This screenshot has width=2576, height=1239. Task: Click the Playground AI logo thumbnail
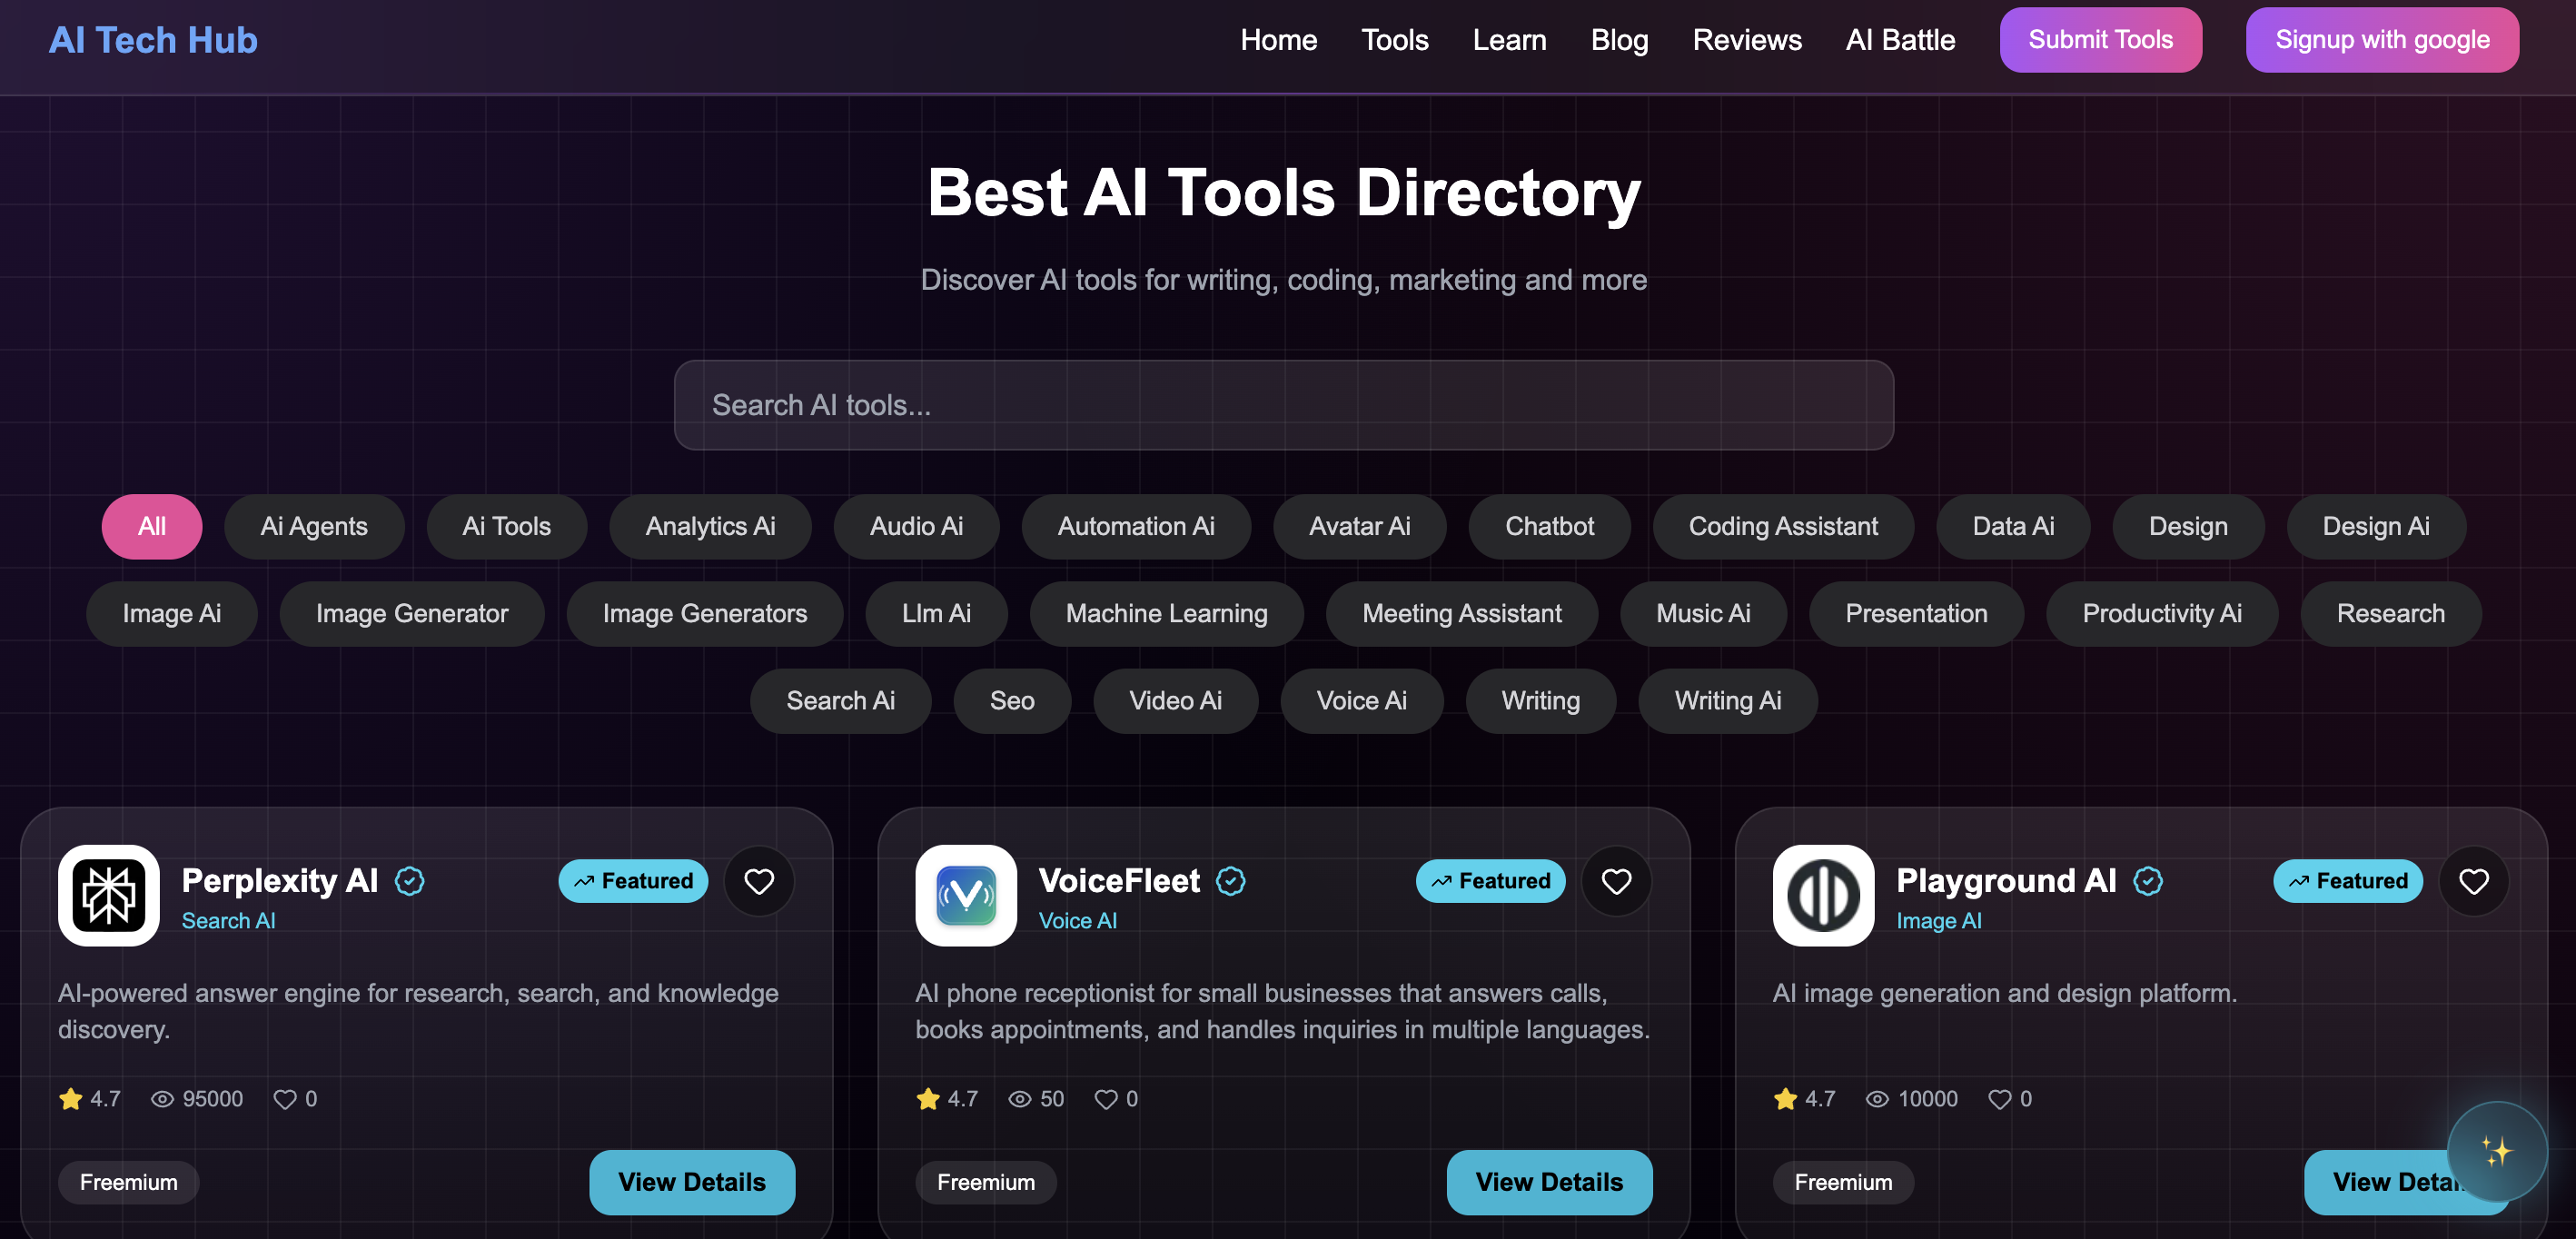pos(1823,895)
